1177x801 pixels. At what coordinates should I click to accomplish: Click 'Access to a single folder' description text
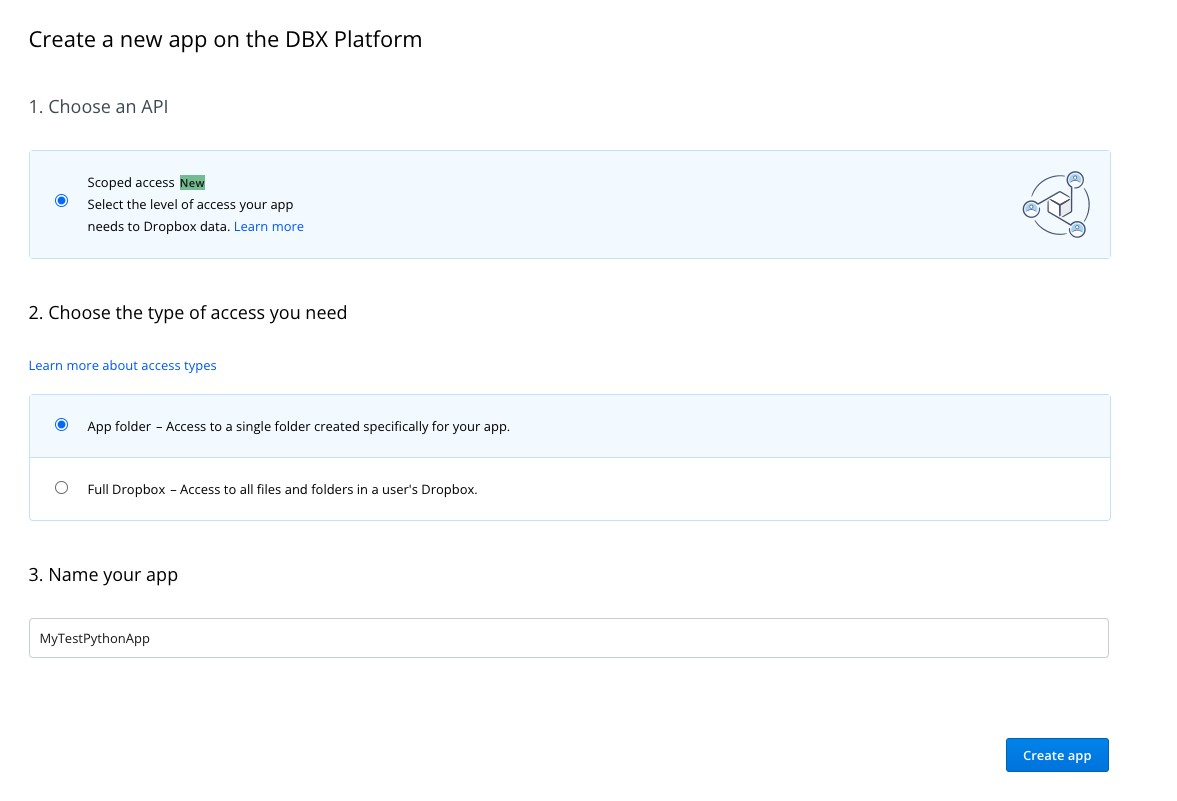338,426
